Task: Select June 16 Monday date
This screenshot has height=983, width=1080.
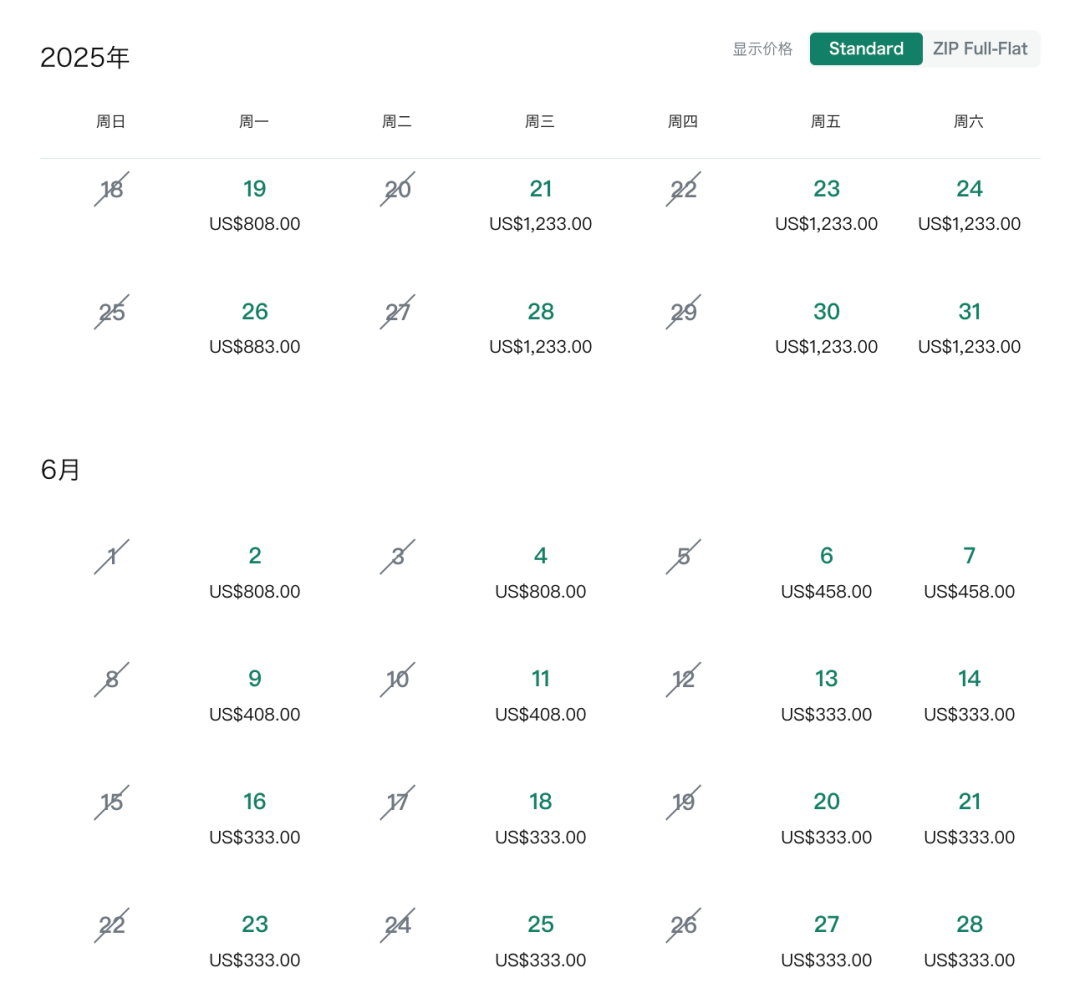Action: [255, 818]
